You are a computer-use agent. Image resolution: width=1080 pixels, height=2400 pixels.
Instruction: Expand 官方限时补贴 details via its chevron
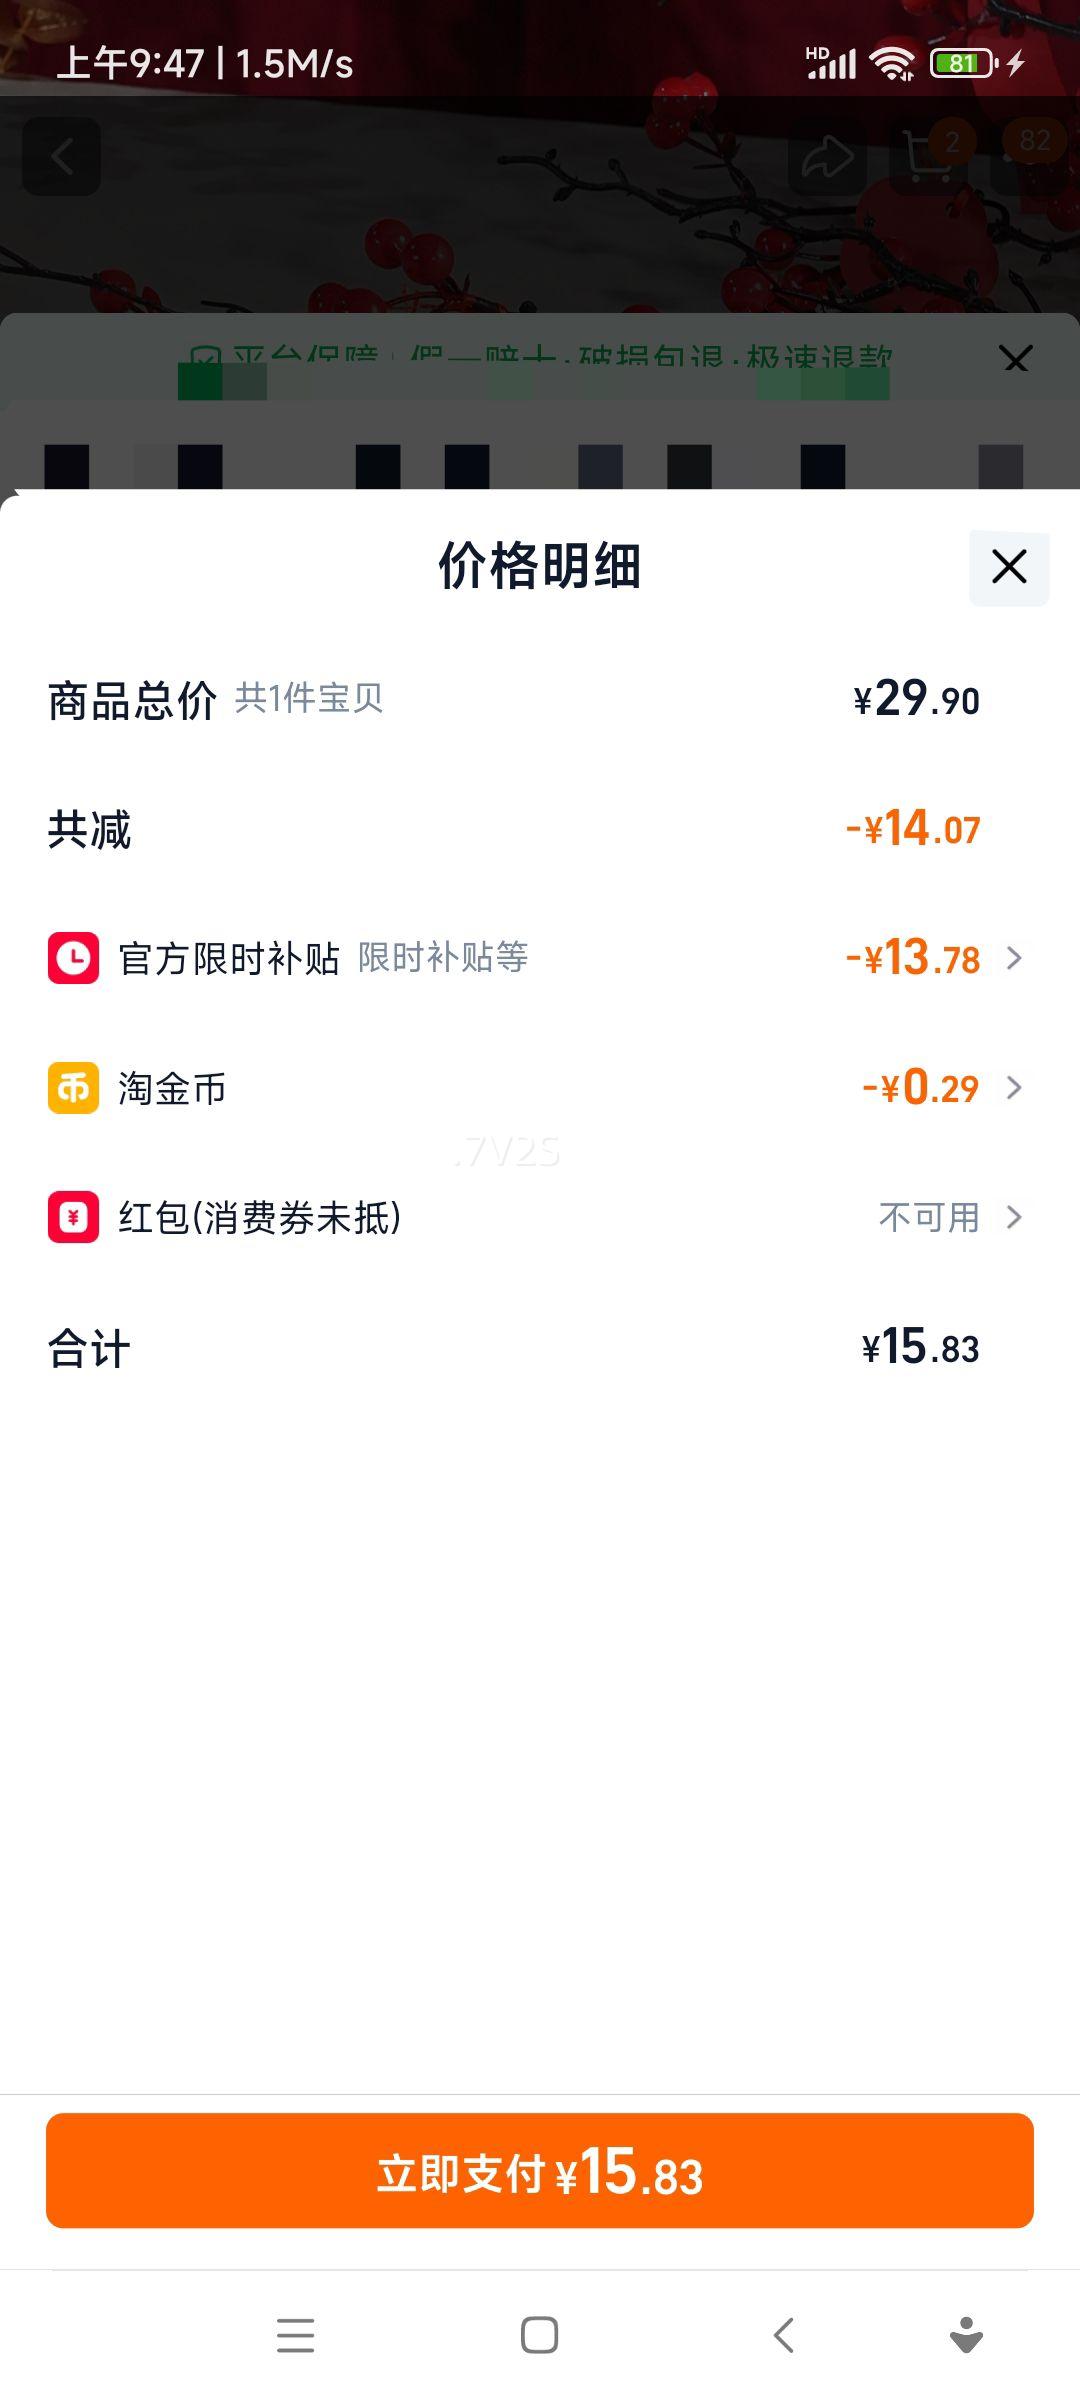click(1014, 958)
